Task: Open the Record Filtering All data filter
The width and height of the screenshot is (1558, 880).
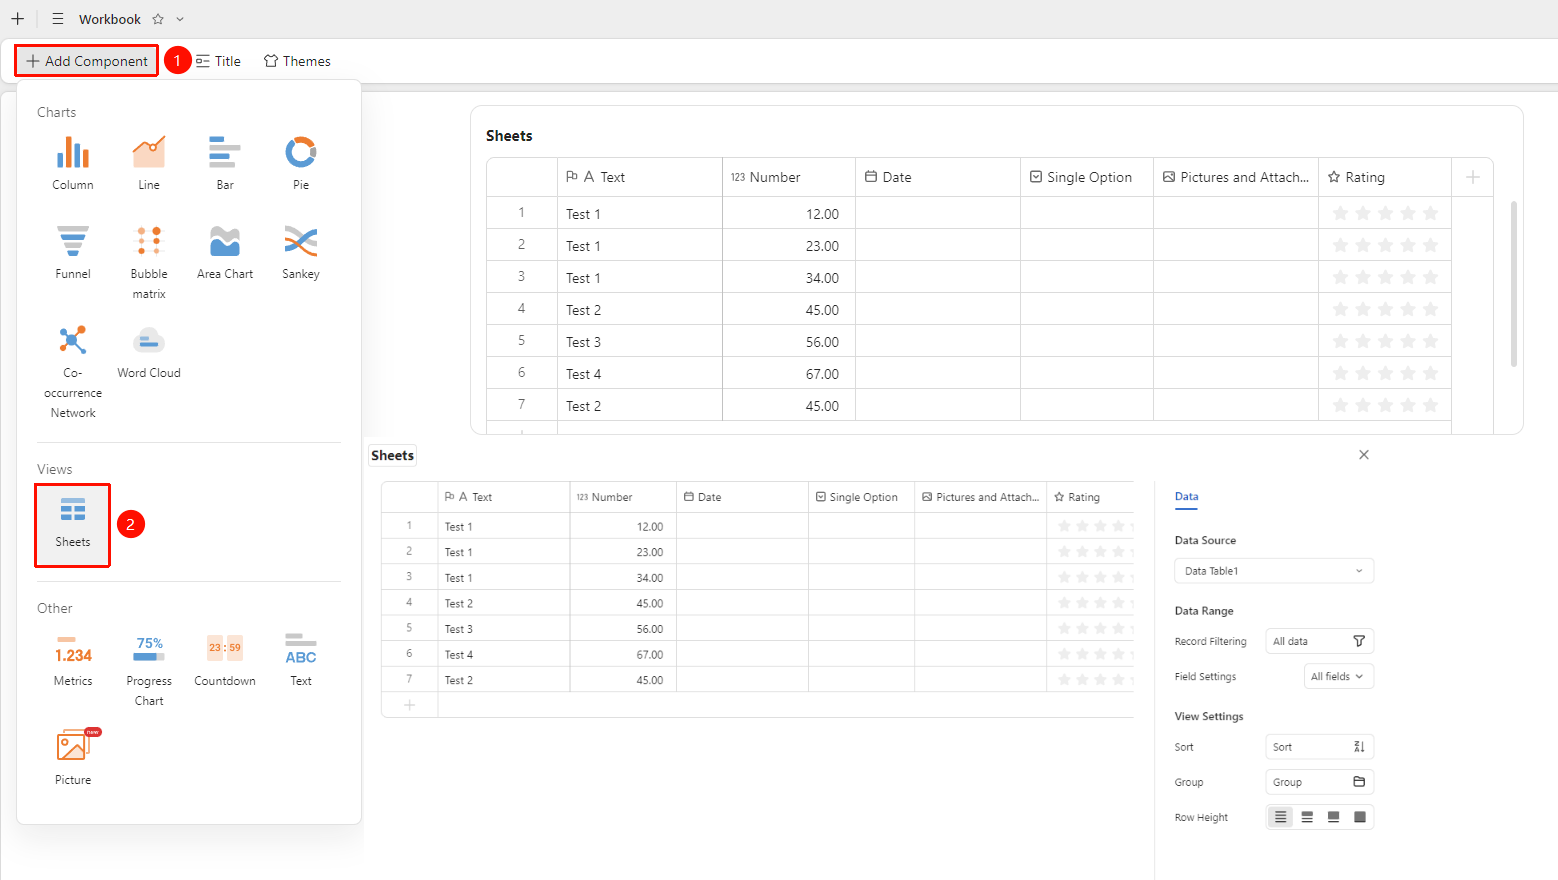Action: (x=1319, y=641)
